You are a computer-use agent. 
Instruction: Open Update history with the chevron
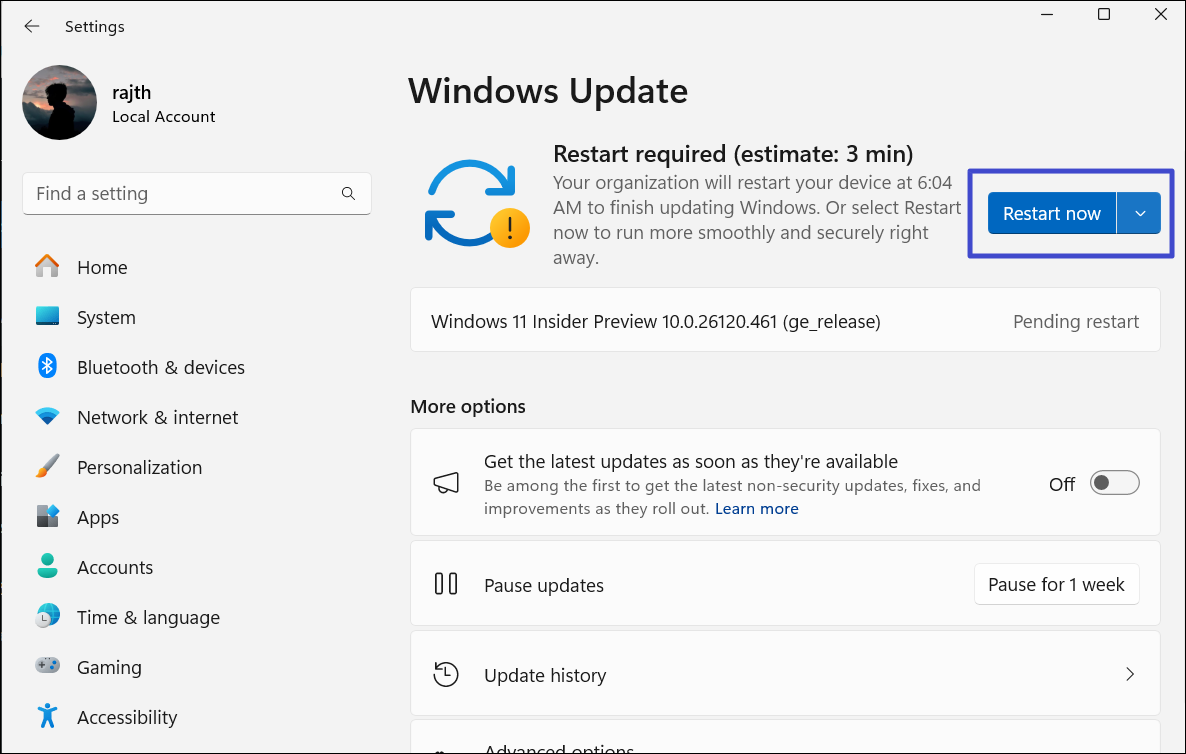point(1130,675)
